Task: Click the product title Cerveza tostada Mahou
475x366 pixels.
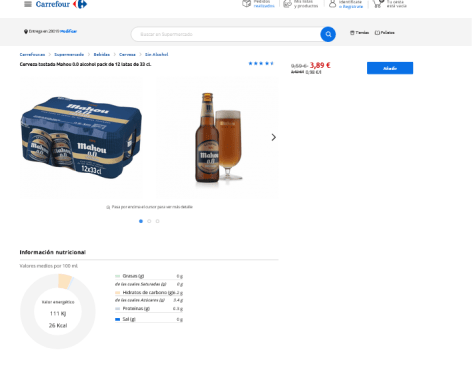Action: (x=85, y=64)
